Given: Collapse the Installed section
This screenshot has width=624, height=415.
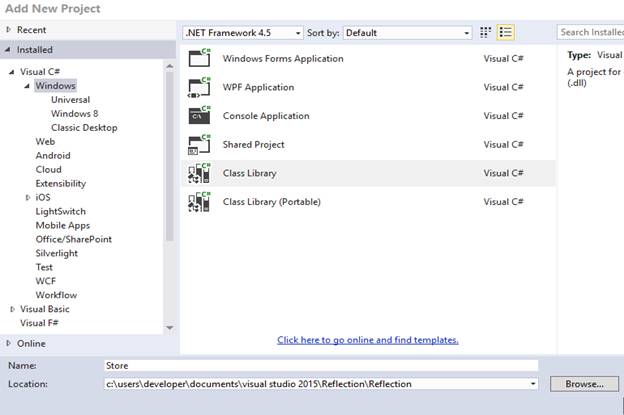Looking at the screenshot, I should pos(8,50).
